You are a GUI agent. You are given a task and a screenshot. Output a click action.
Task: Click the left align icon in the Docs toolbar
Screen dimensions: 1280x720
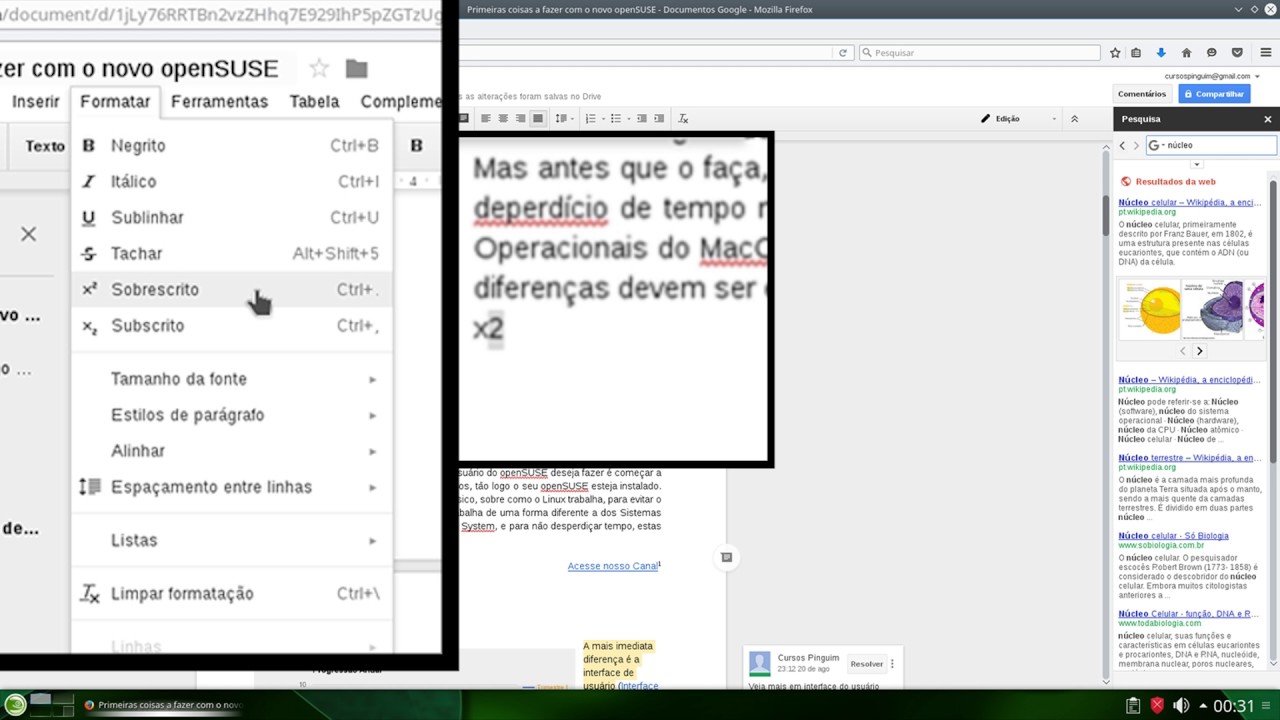[x=486, y=118]
